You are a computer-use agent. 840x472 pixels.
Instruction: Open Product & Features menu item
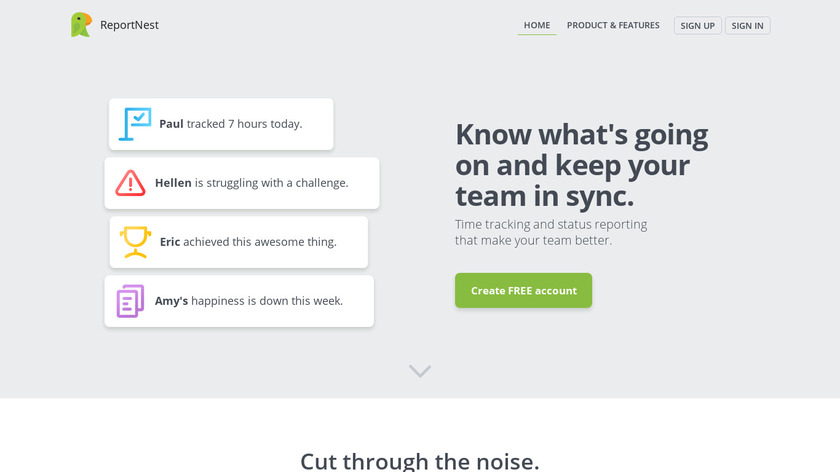pyautogui.click(x=613, y=26)
